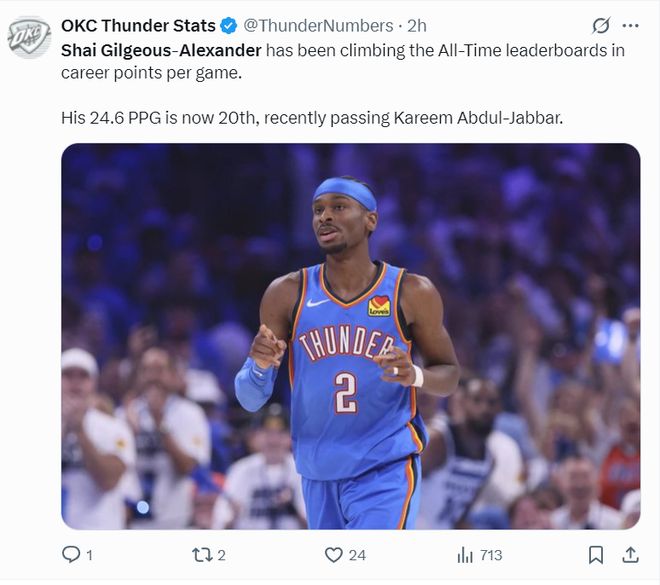Open the Thunder player photo
Screen dimensions: 660x585
350,336
